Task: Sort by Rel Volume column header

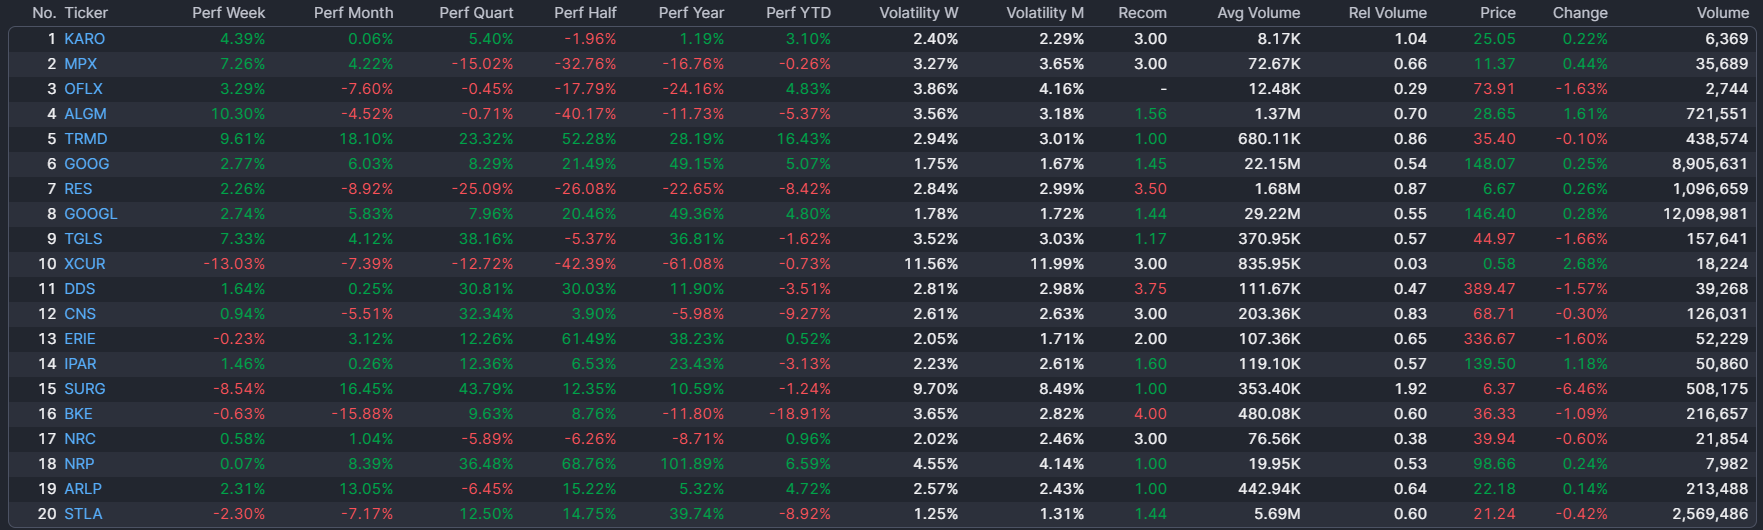Action: [x=1387, y=13]
